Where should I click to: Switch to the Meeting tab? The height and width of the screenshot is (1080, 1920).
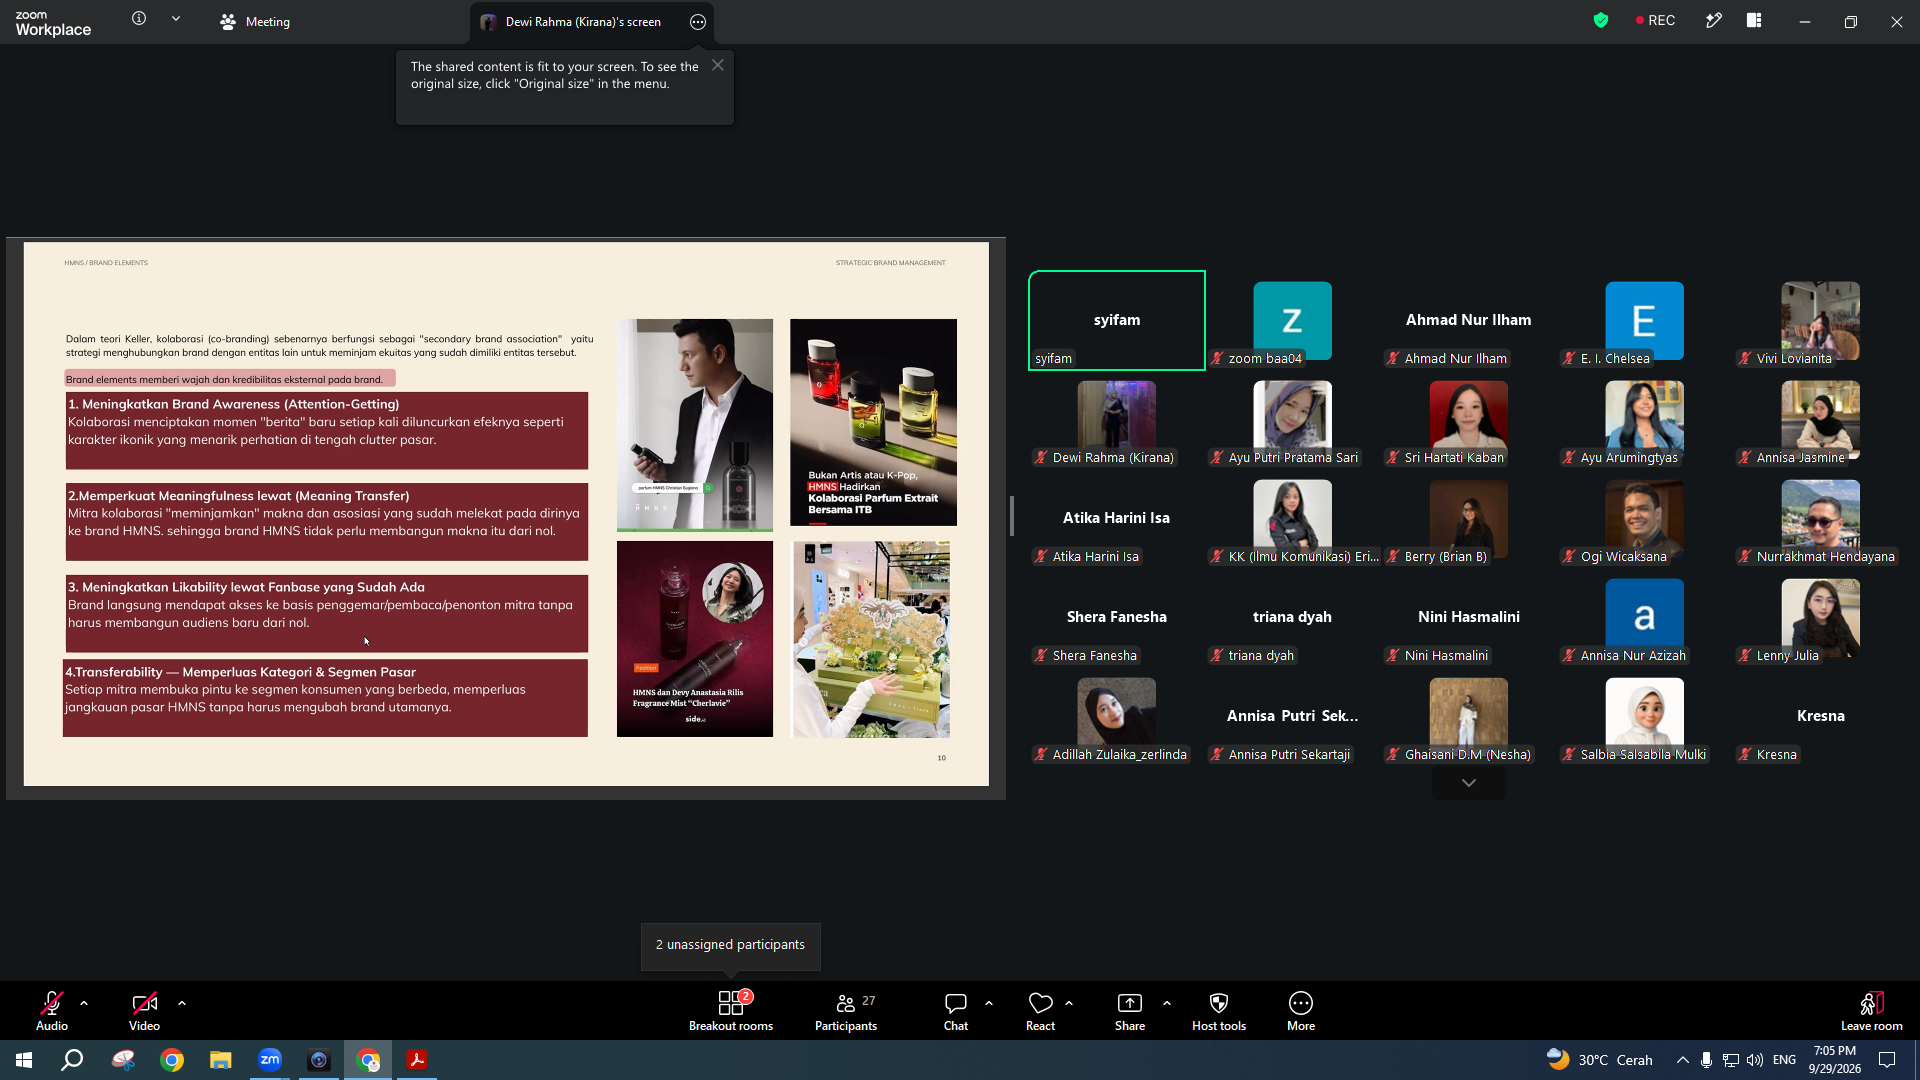(x=256, y=22)
